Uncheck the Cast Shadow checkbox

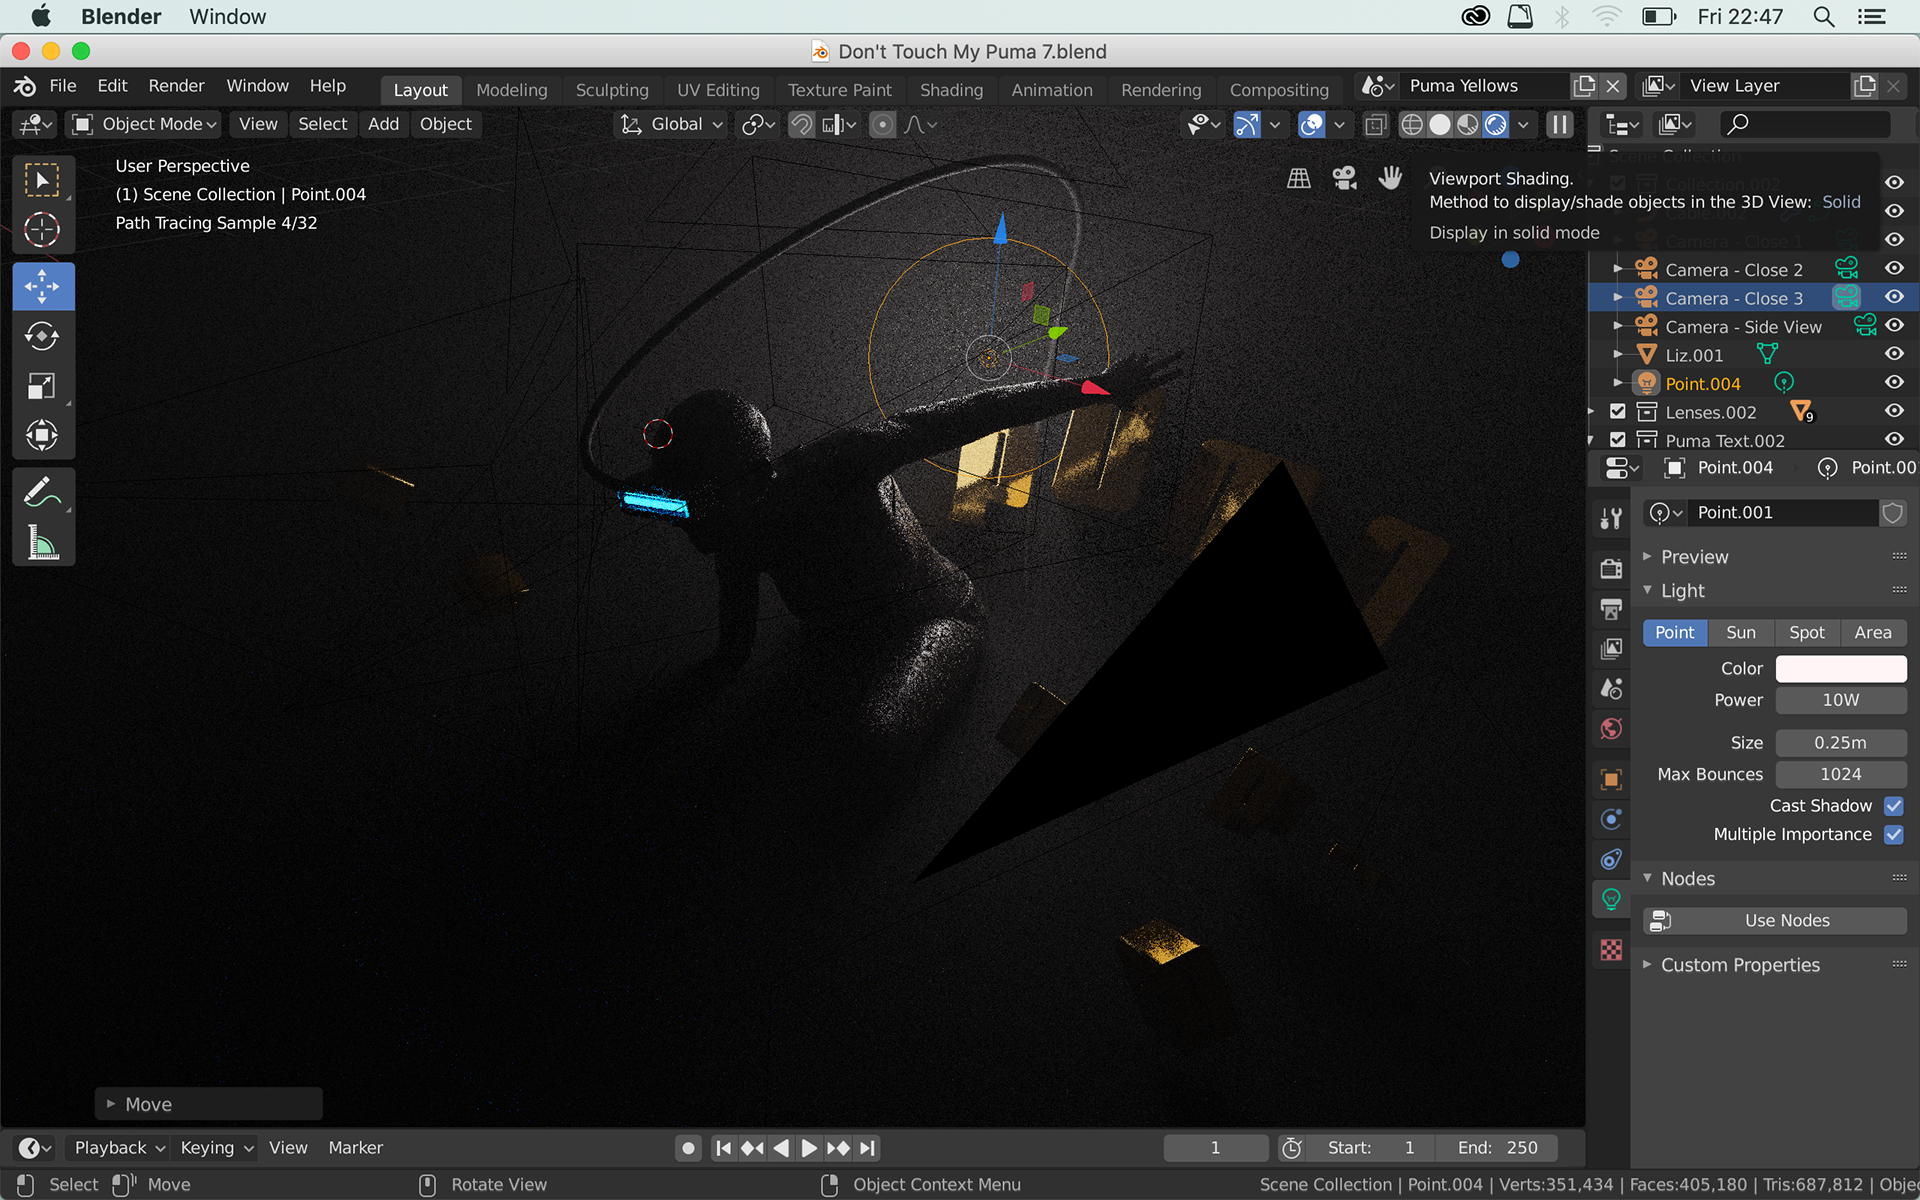point(1894,806)
